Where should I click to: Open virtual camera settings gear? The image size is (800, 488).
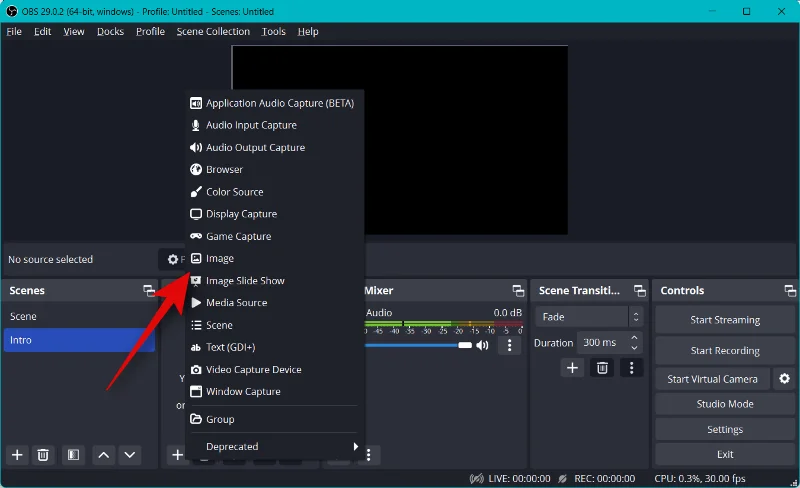tap(784, 379)
